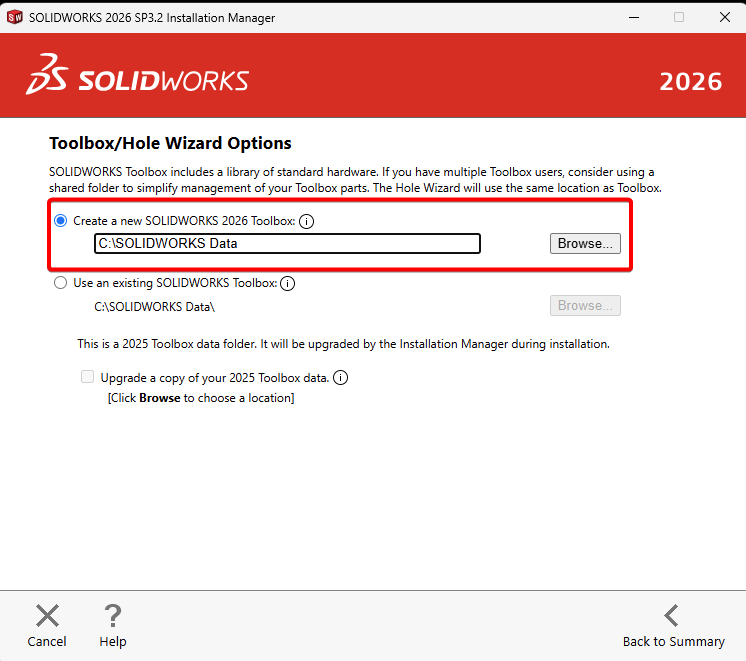The height and width of the screenshot is (661, 746).
Task: Click the [Click Browse to choose a location] text
Action: 201,398
